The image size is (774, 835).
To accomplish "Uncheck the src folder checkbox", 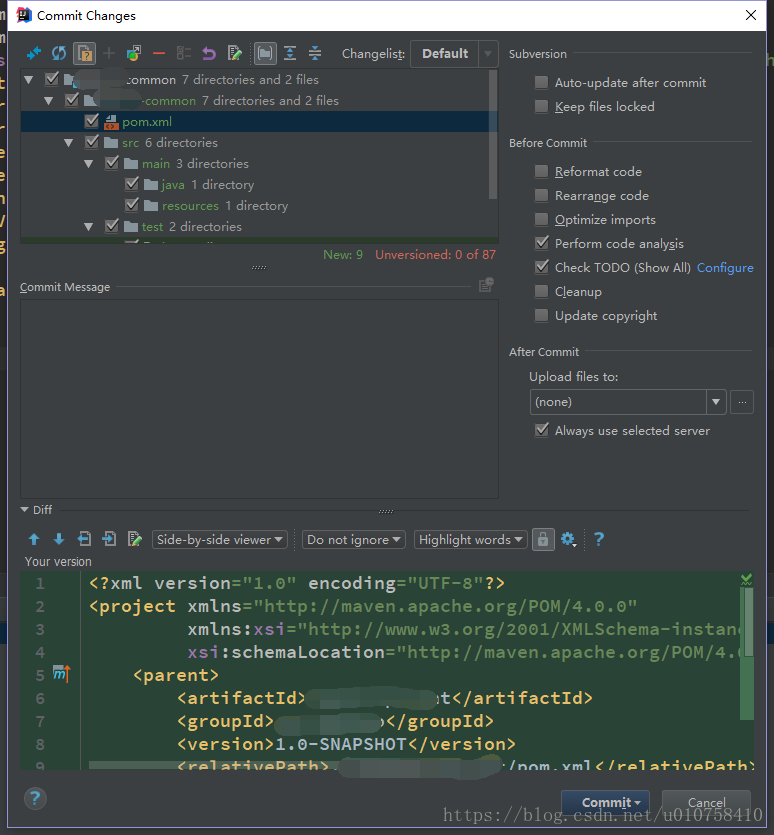I will [x=92, y=142].
